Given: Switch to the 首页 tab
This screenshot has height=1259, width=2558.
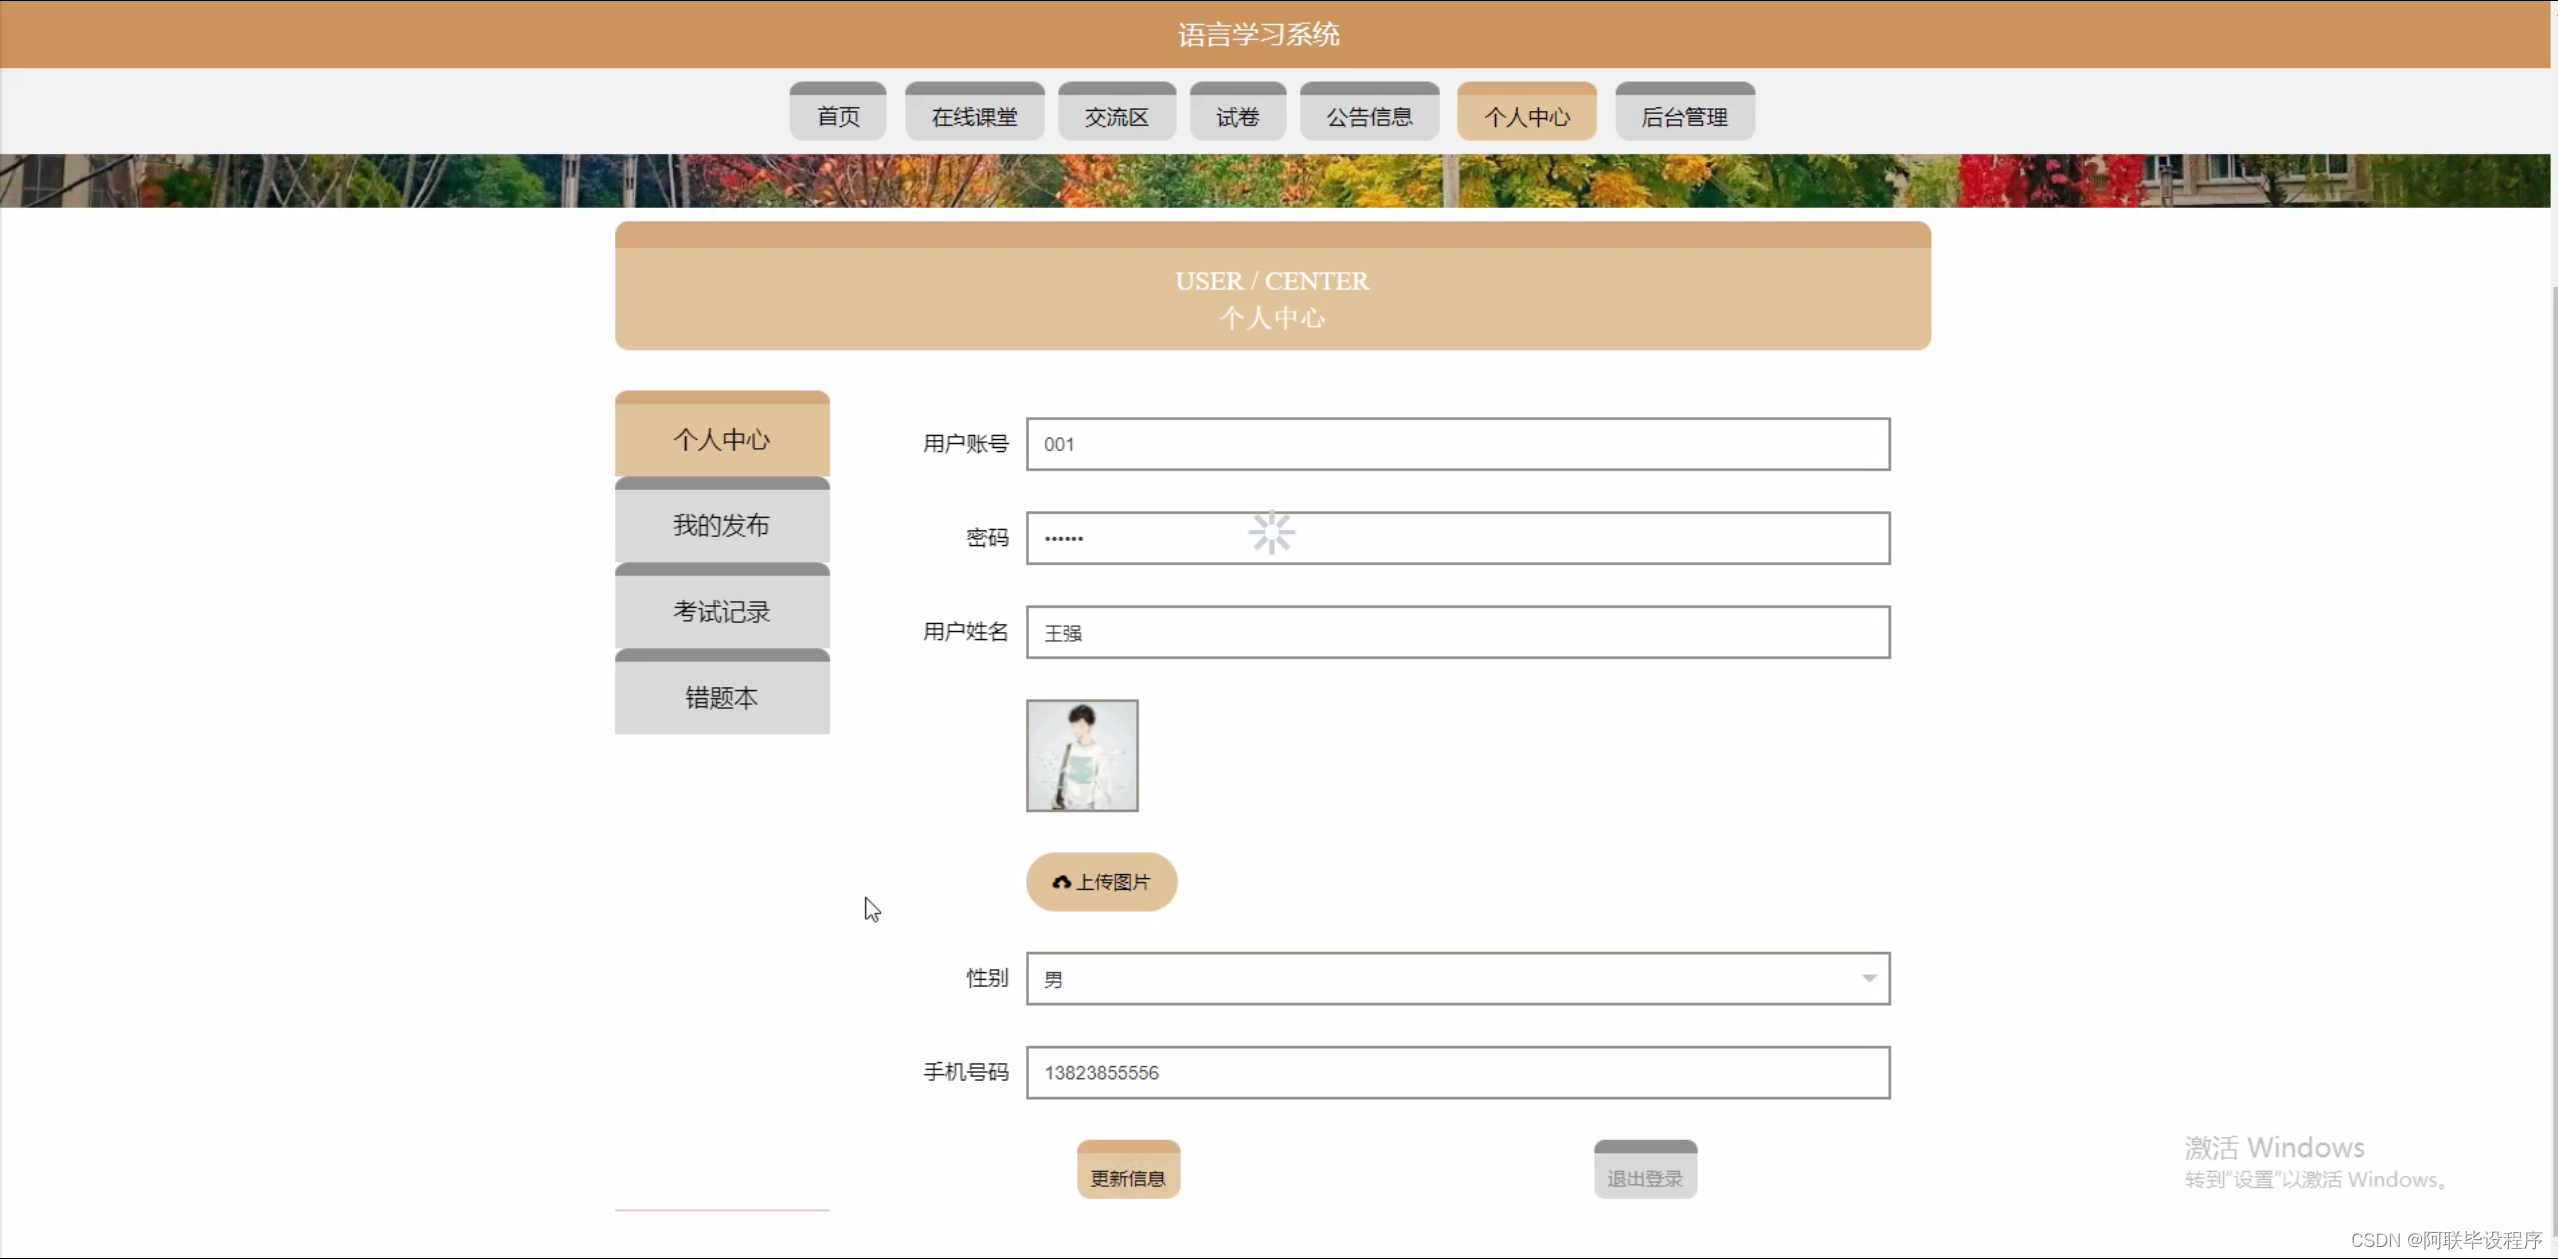Looking at the screenshot, I should (x=836, y=112).
